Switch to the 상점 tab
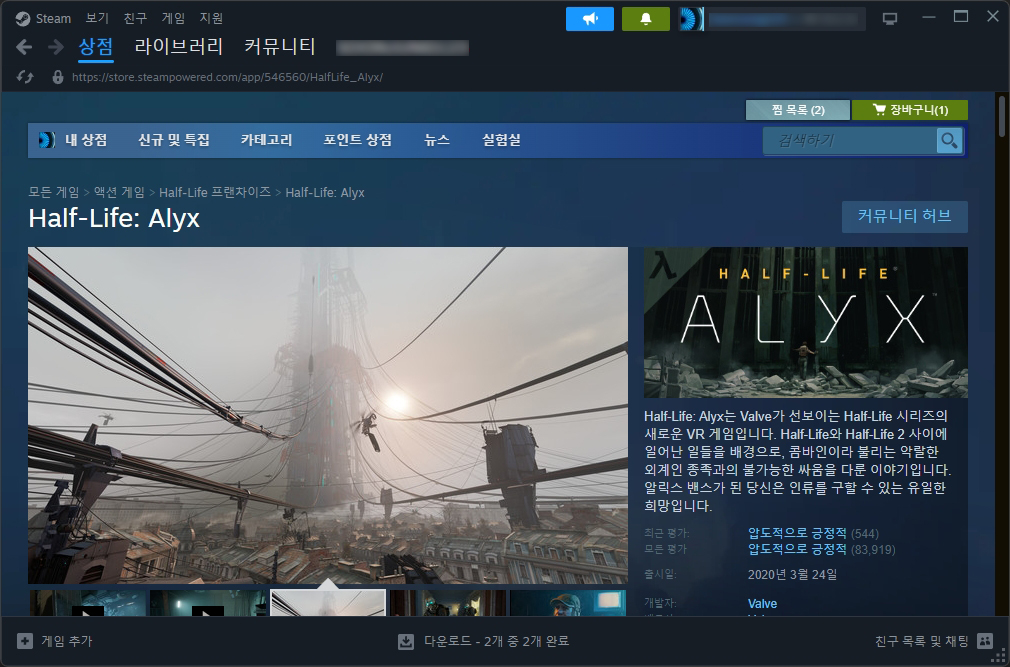This screenshot has width=1010, height=667. click(96, 47)
